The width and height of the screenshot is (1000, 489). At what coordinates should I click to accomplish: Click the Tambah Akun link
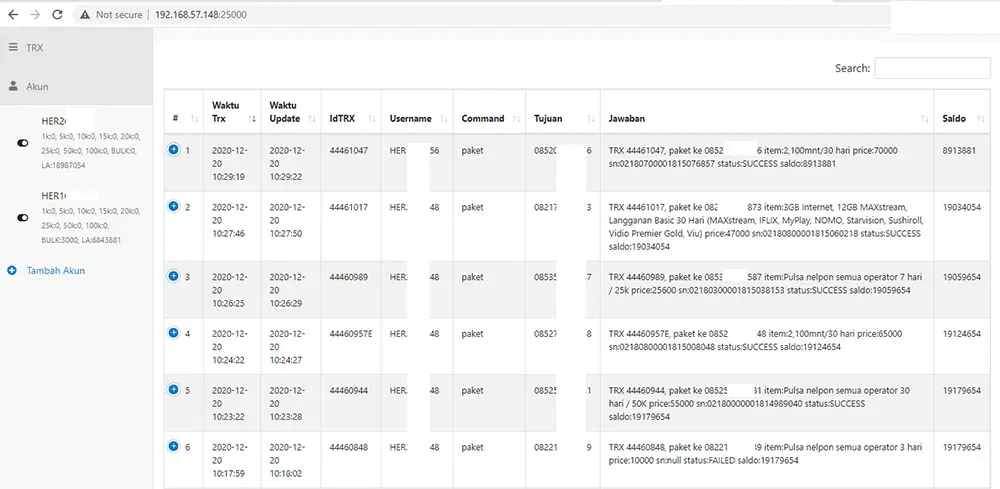56,270
